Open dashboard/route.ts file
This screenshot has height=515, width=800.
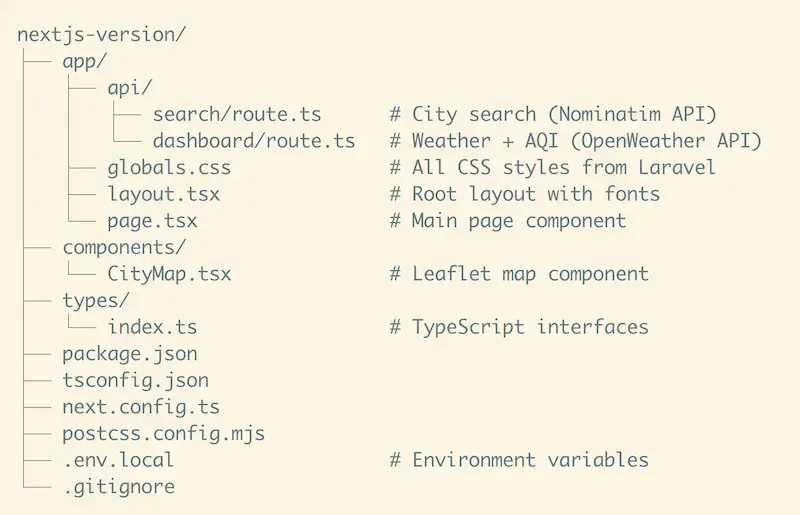click(254, 141)
